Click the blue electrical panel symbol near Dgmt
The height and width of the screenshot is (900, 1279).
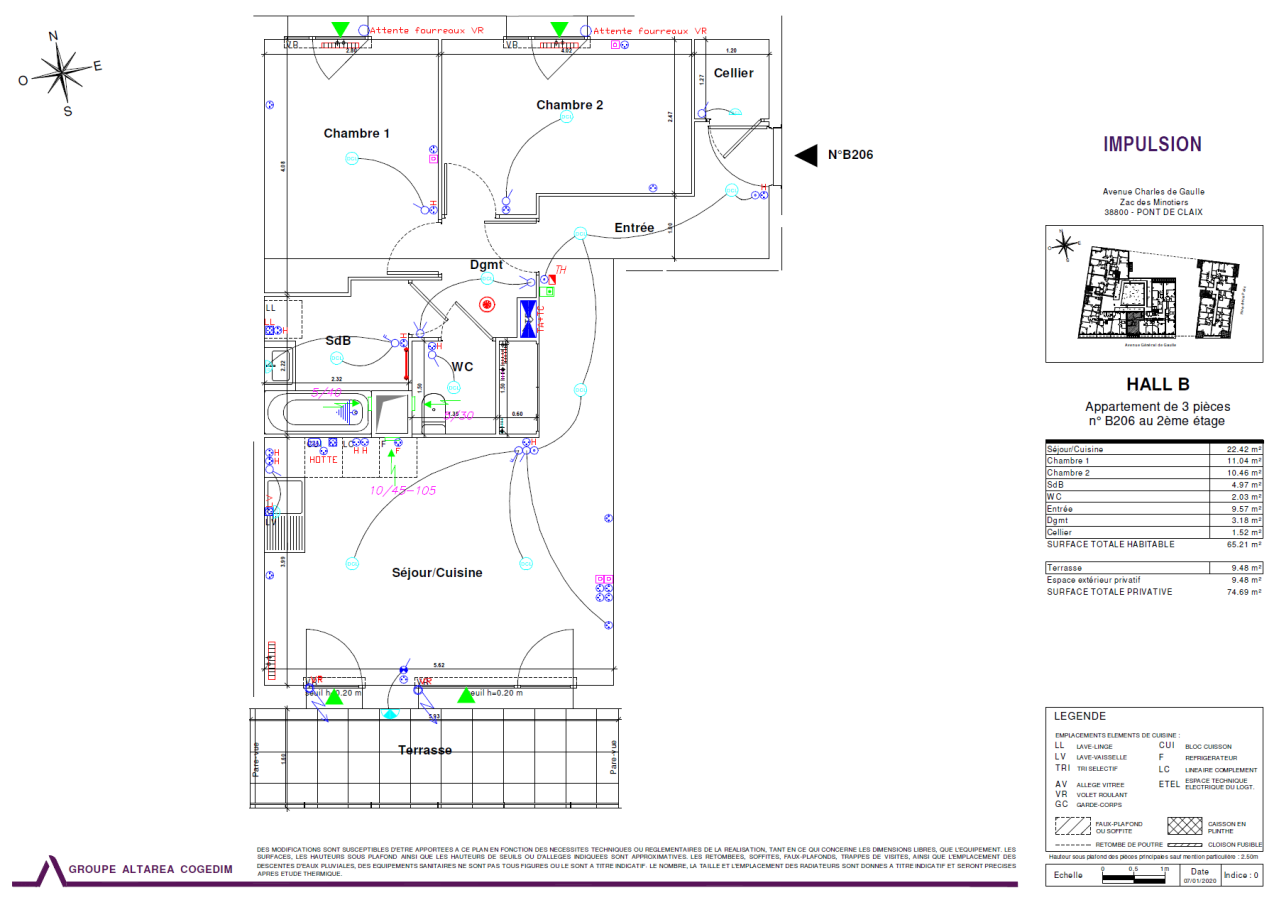click(527, 318)
